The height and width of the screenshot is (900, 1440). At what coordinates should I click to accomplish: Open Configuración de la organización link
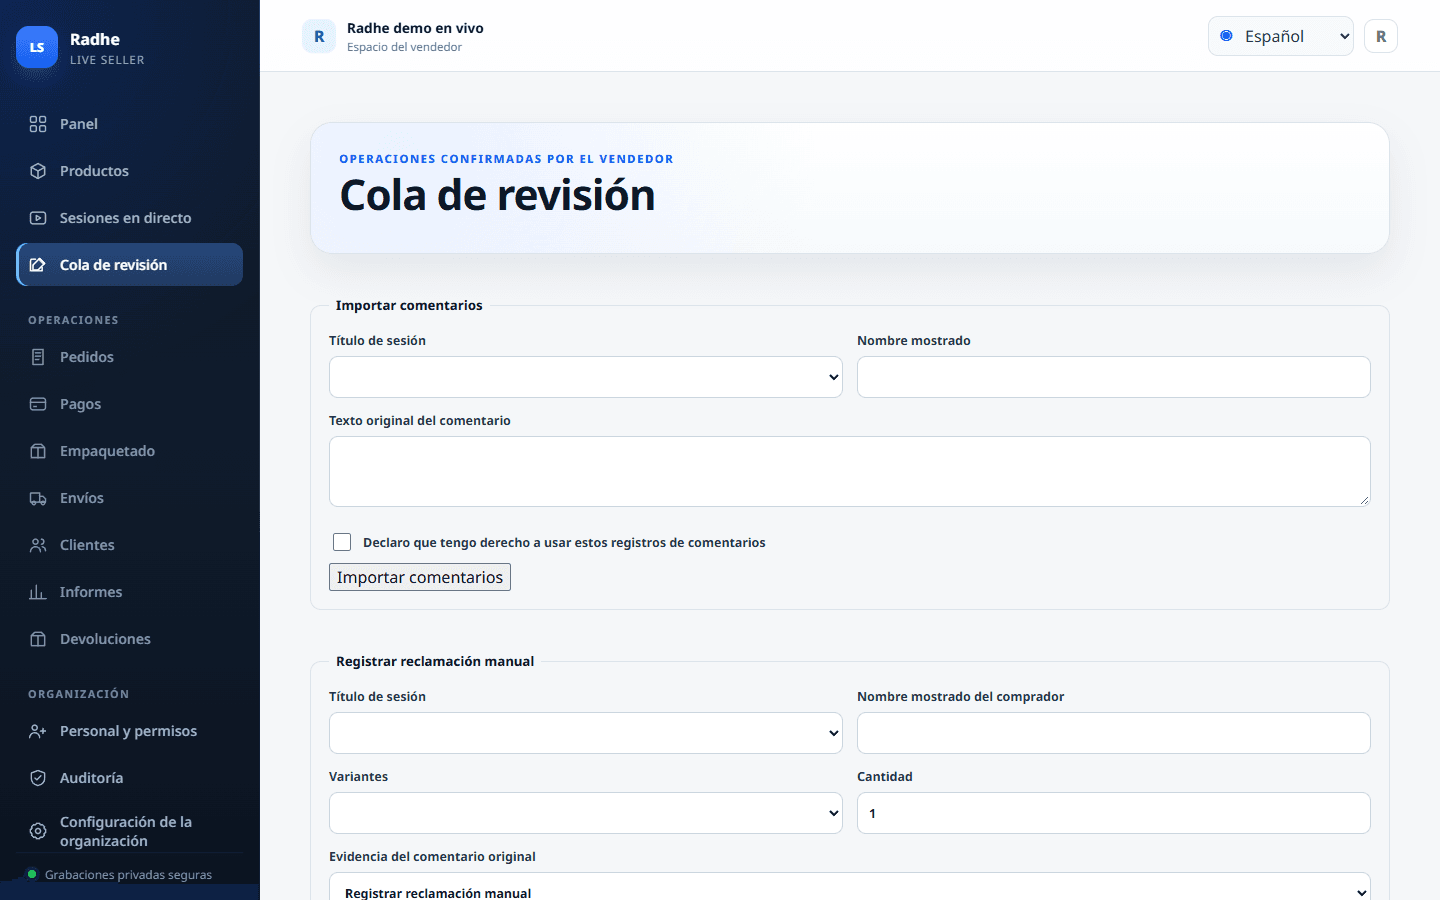[x=130, y=831]
